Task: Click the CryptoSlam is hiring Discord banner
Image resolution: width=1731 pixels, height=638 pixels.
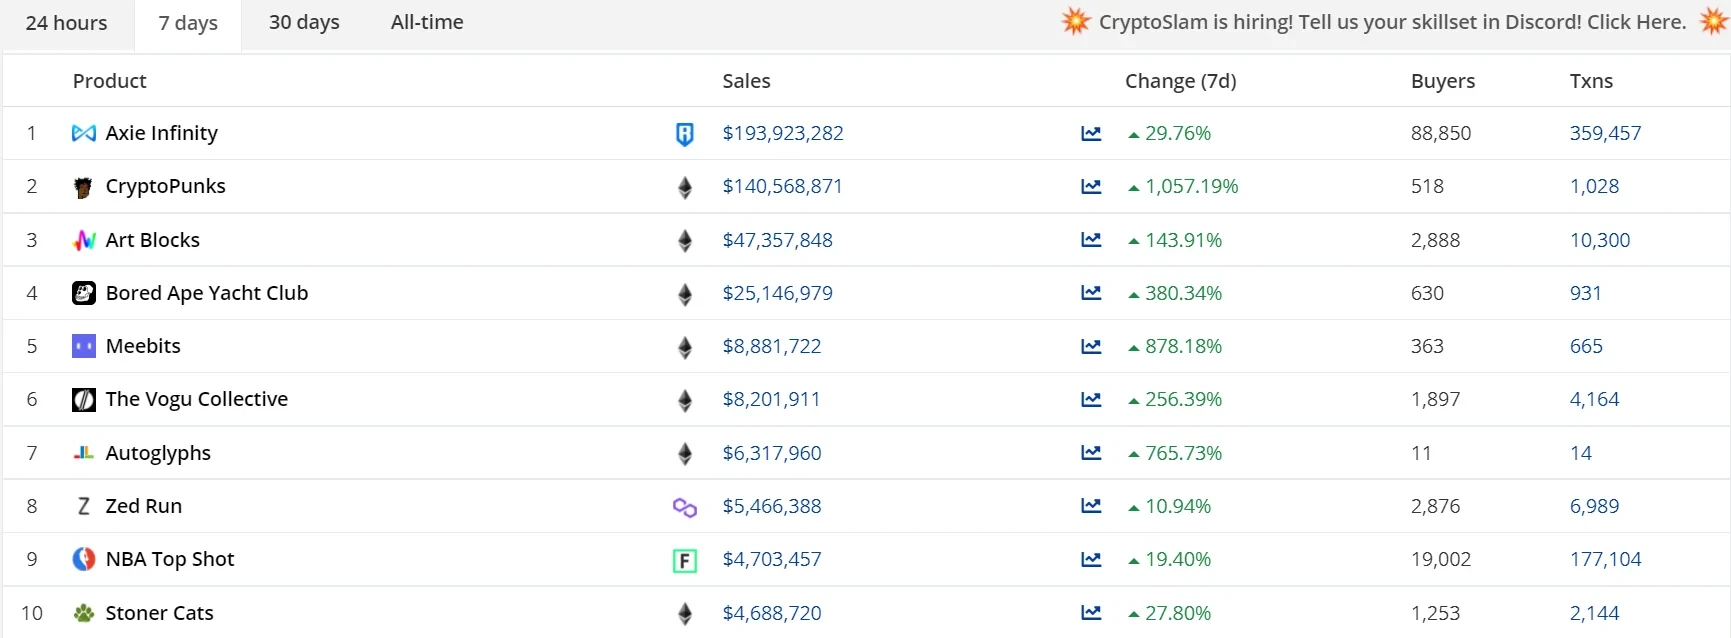Action: tap(1392, 22)
